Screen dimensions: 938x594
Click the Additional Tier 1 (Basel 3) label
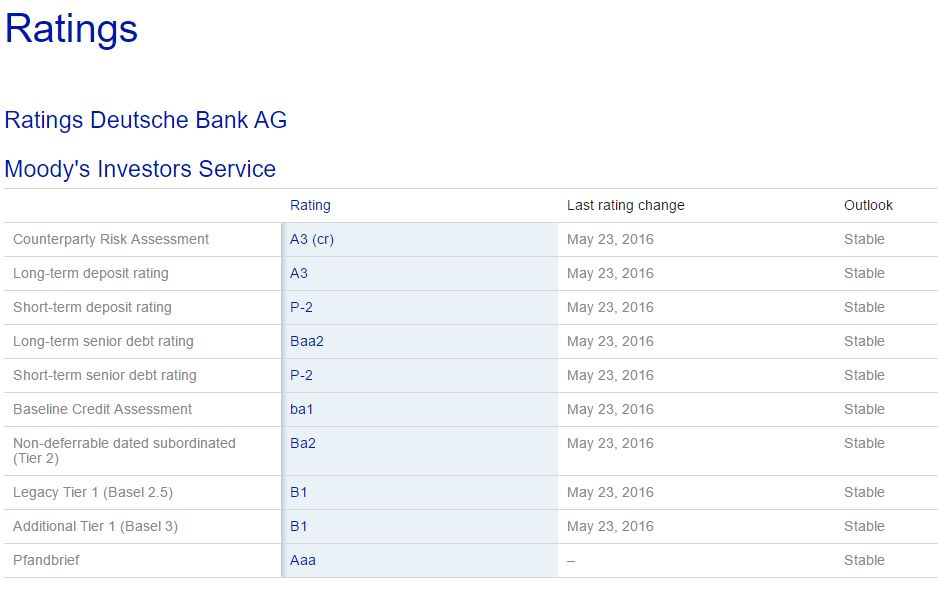(x=95, y=526)
